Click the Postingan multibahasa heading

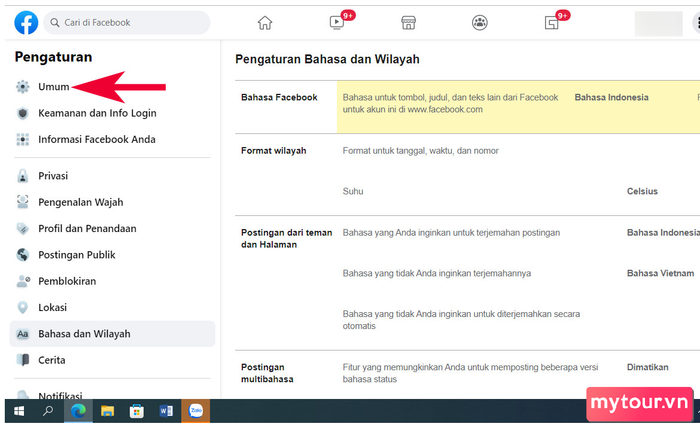(x=267, y=373)
